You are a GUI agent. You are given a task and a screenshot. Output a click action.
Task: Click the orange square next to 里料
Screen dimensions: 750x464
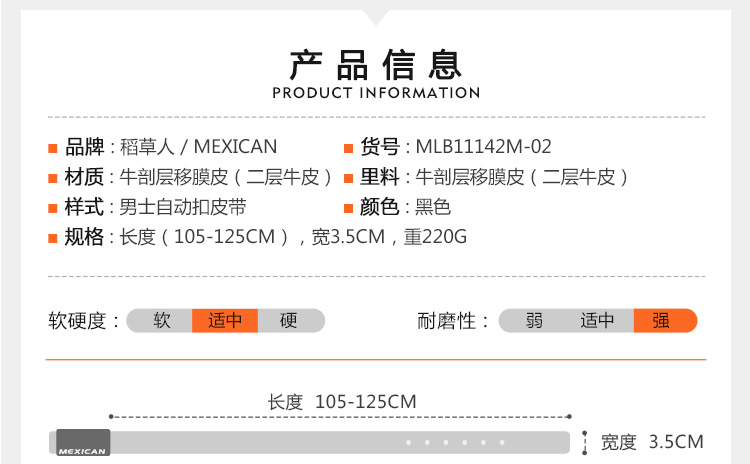point(348,179)
